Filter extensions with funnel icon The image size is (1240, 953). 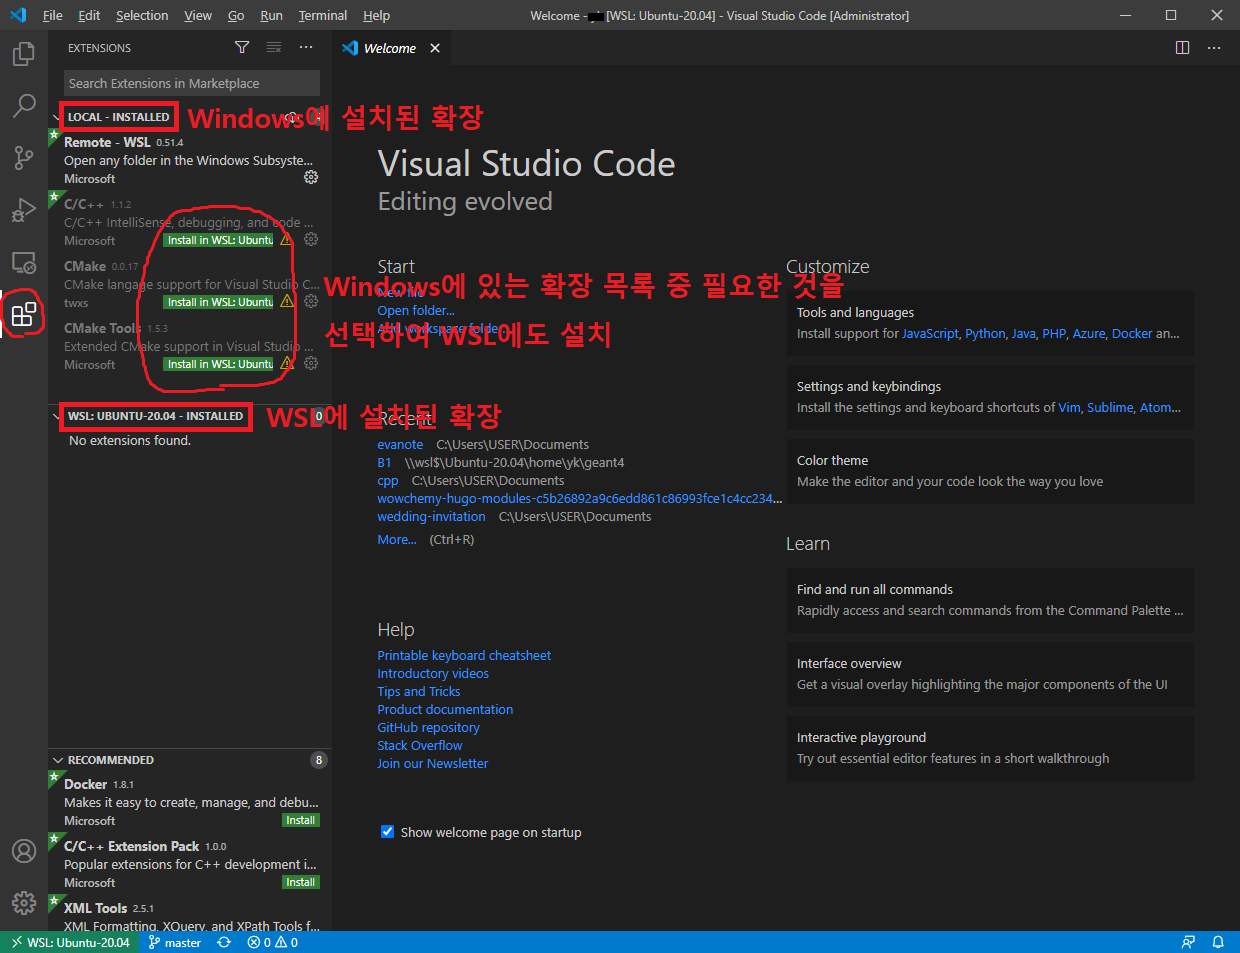coord(242,48)
